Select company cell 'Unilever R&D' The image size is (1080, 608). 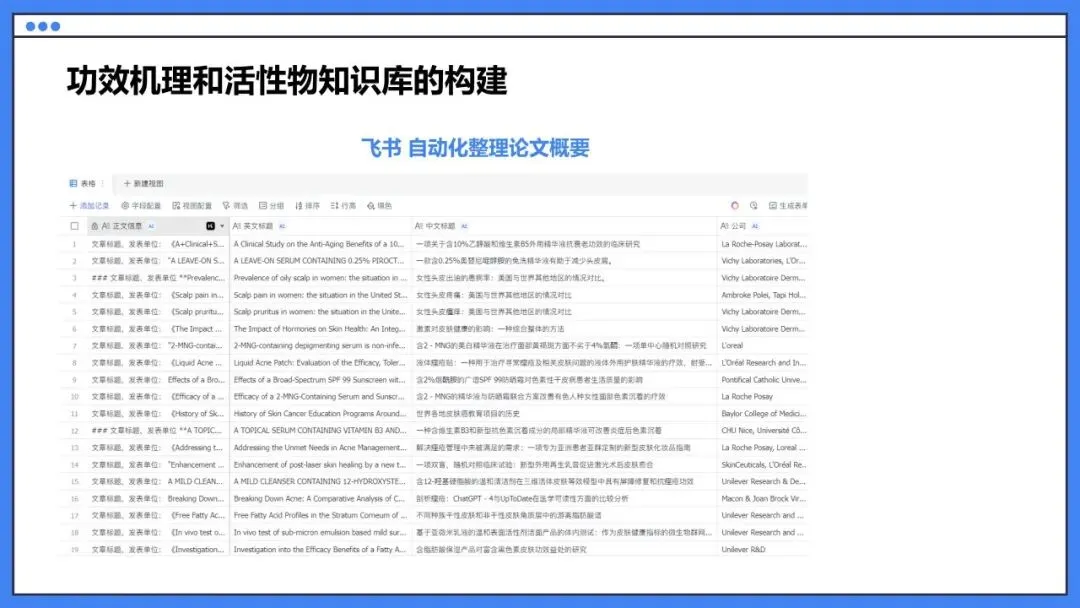(x=762, y=549)
